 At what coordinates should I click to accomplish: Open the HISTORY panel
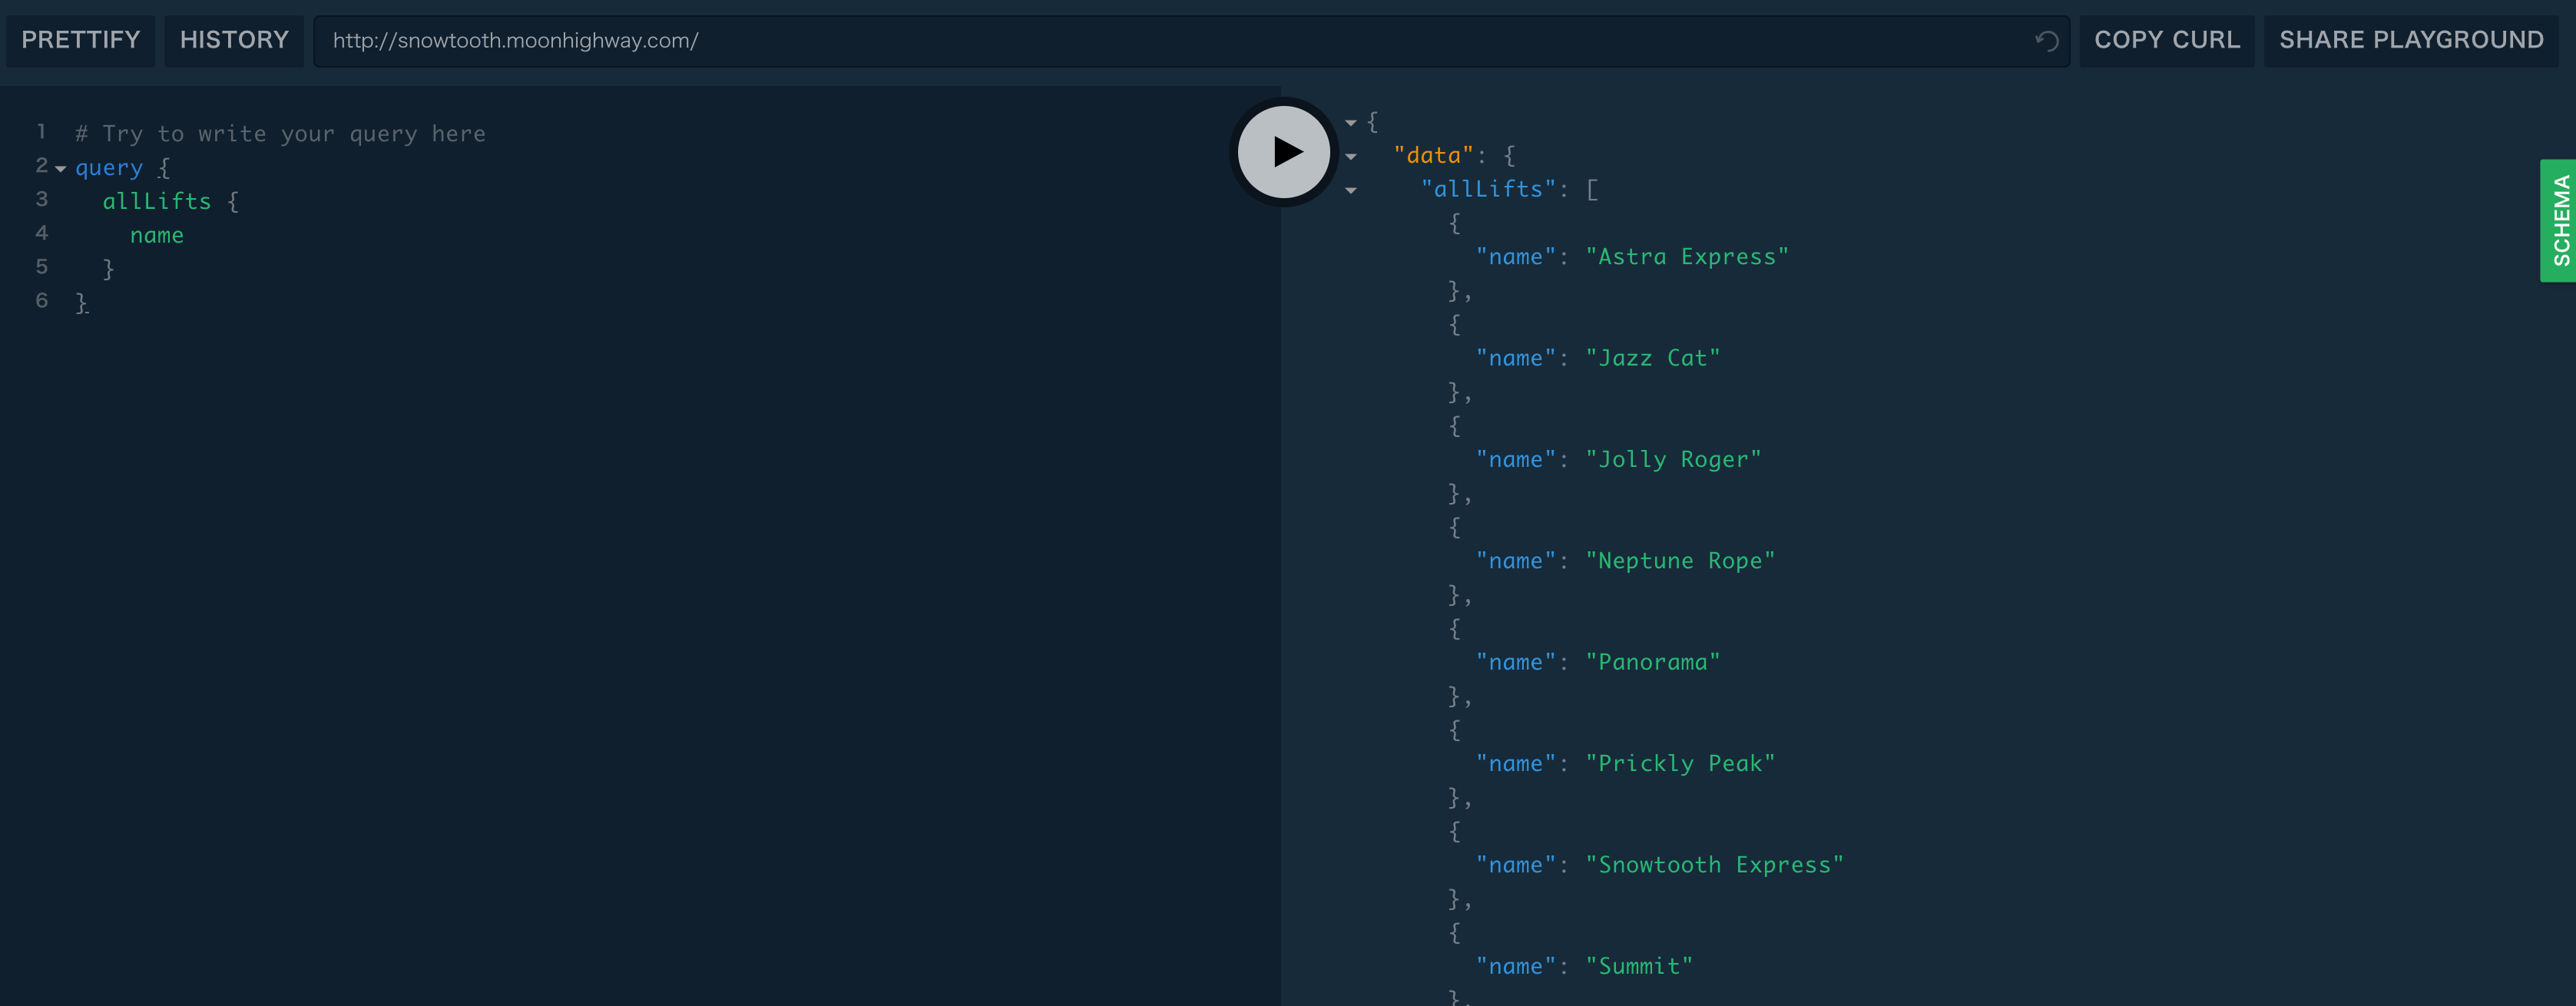(x=234, y=40)
